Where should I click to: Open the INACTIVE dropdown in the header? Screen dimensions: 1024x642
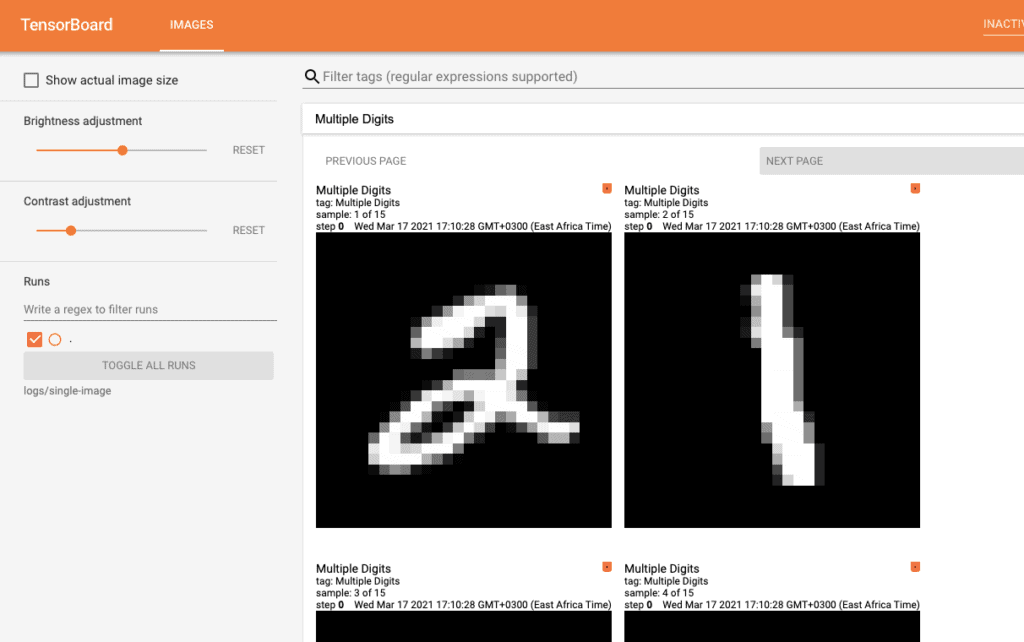click(1003, 24)
